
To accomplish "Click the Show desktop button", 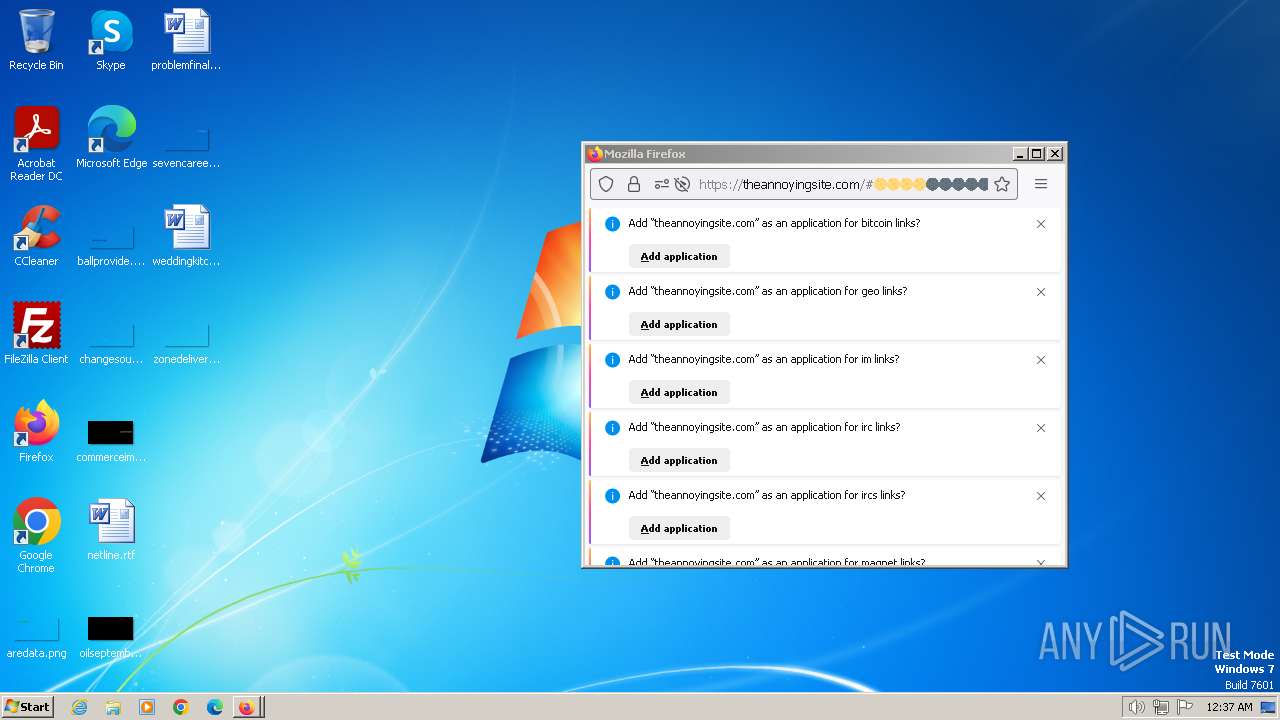I will coord(1269,707).
